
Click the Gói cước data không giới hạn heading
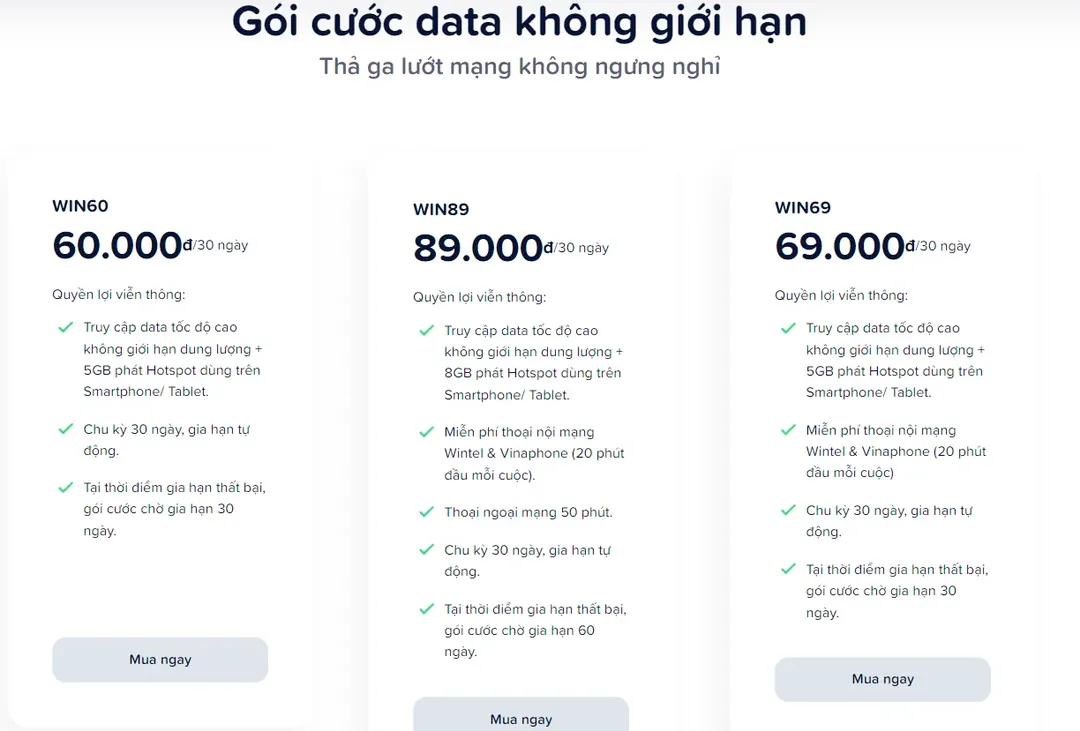[x=519, y=22]
